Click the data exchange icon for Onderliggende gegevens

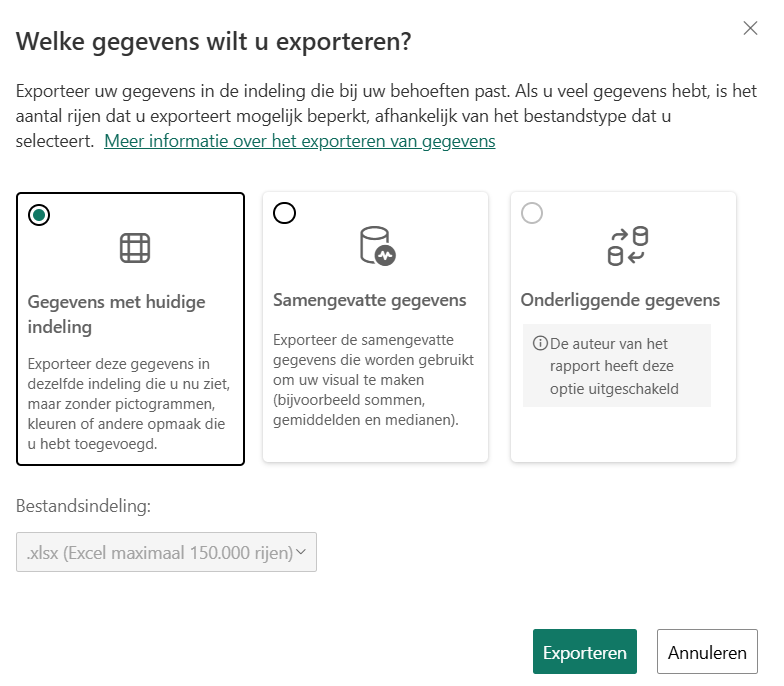click(x=628, y=247)
